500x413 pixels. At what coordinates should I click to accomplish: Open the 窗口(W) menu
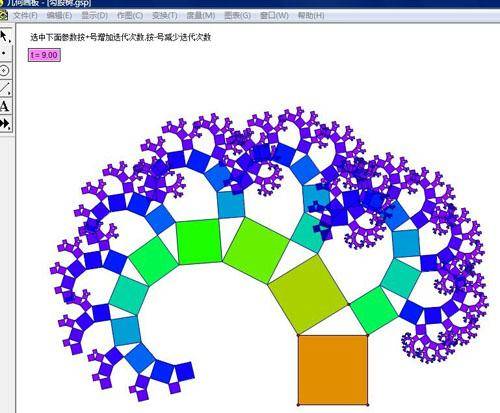click(x=274, y=16)
